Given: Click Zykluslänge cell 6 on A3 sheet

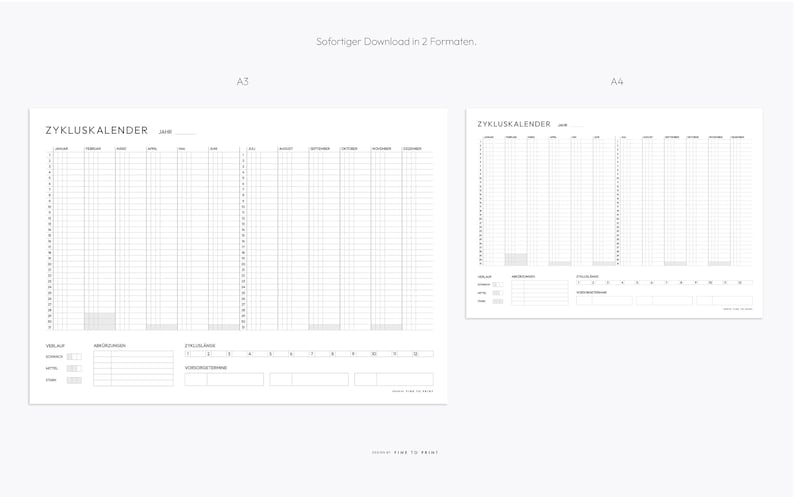Looking at the screenshot, I should 298,354.
